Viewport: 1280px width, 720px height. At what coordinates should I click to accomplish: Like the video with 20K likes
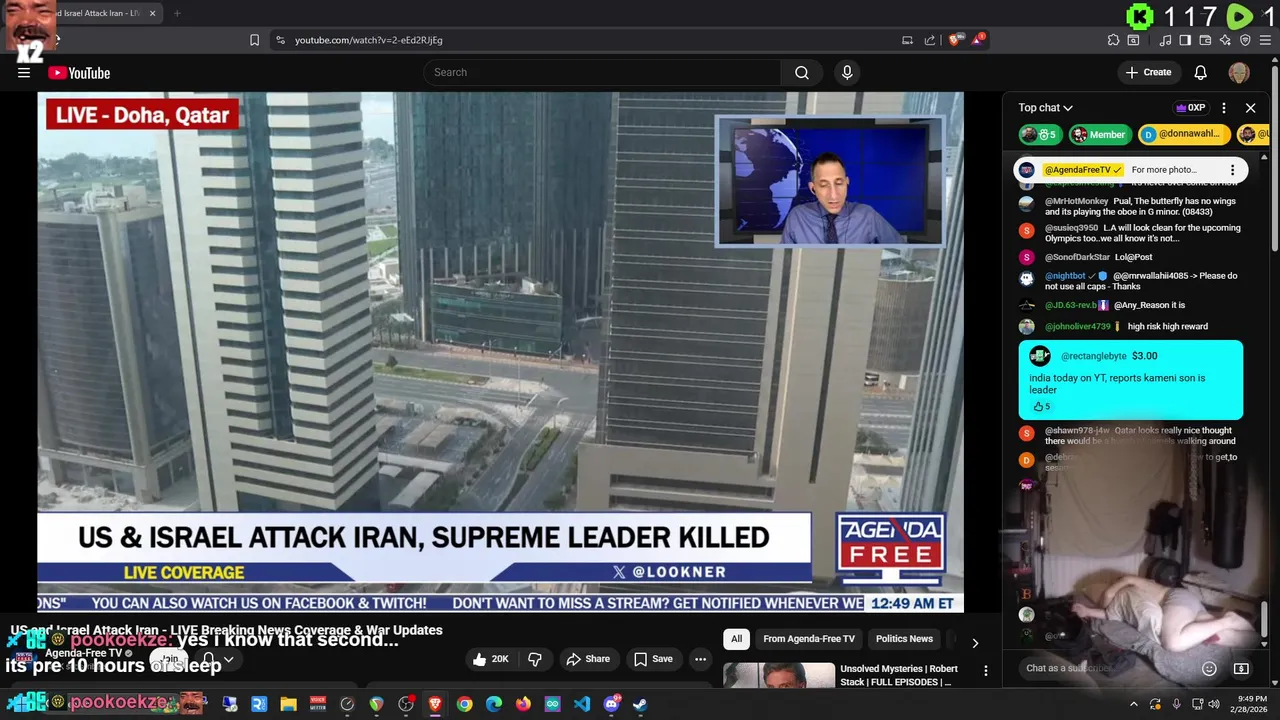pos(491,659)
